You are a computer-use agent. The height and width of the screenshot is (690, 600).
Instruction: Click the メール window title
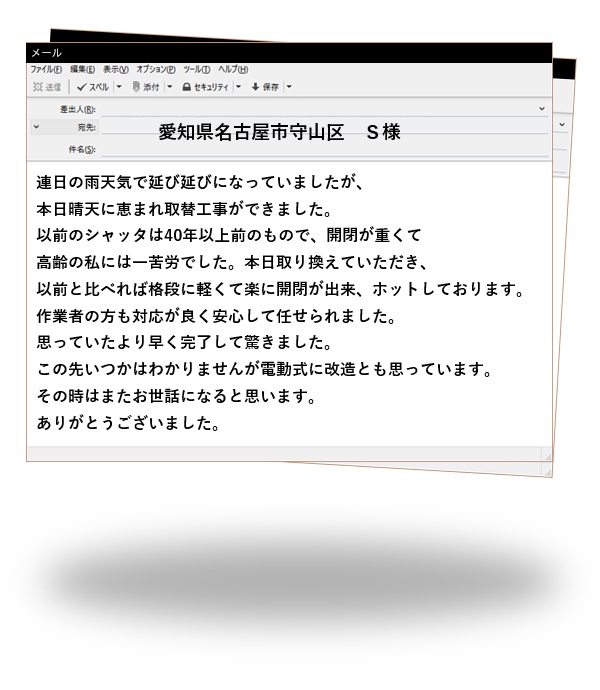46,53
